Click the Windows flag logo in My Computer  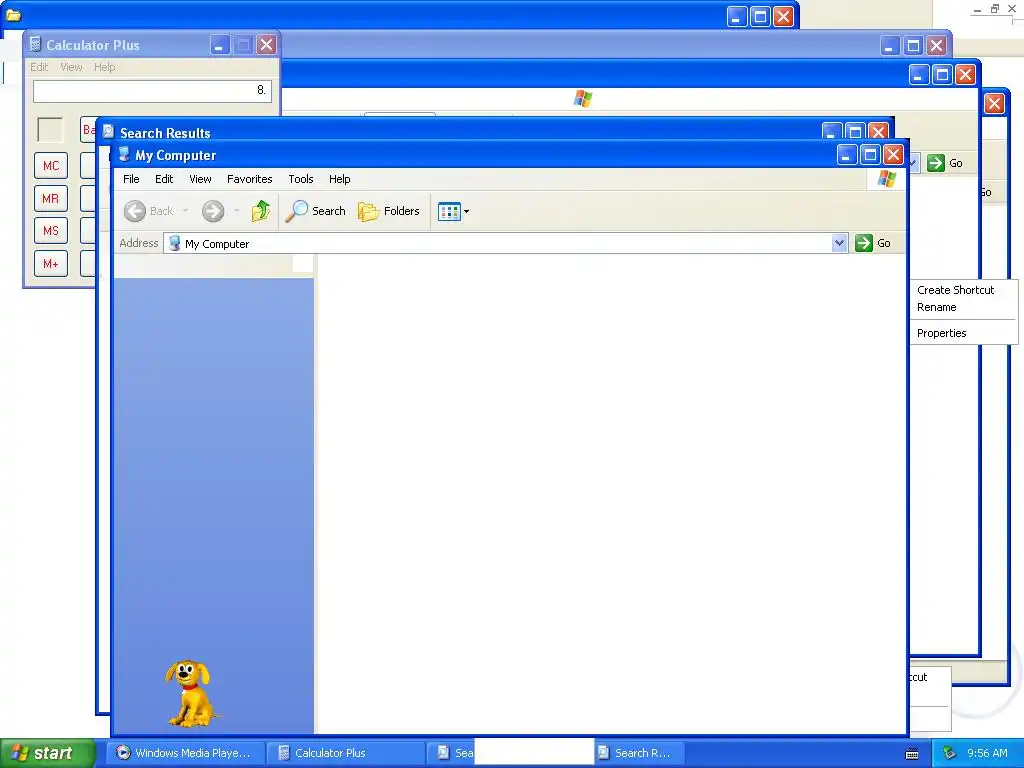[887, 178]
